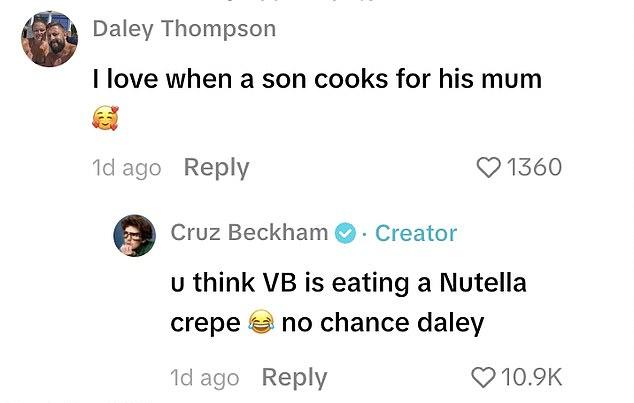Tap the heart on Cruz Beckham's reply
The width and height of the screenshot is (634, 403).
pyautogui.click(x=483, y=377)
